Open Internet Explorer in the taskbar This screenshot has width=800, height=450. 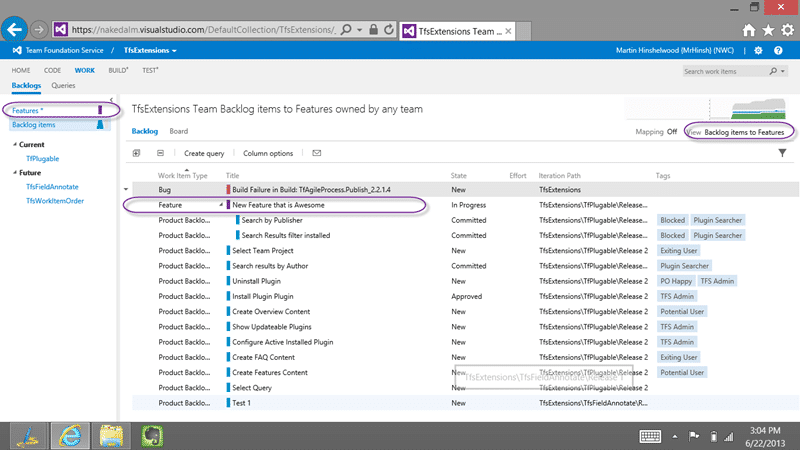[70, 436]
